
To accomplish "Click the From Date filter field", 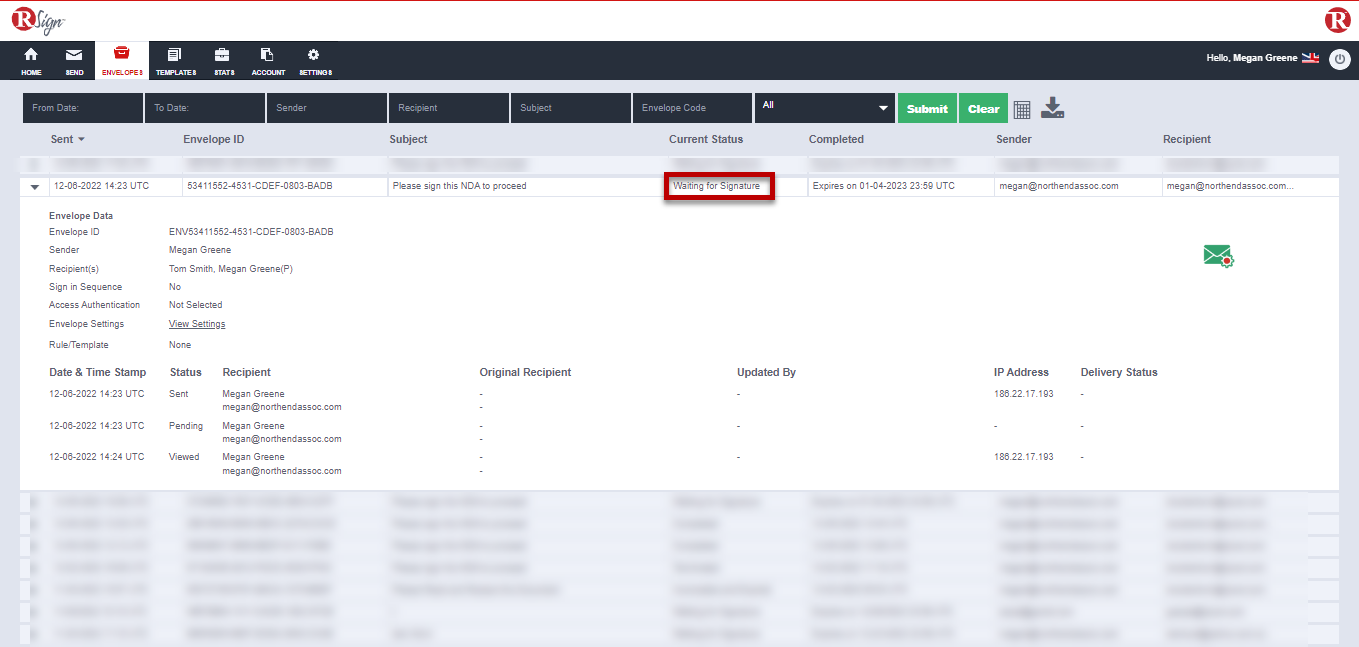I will click(83, 108).
